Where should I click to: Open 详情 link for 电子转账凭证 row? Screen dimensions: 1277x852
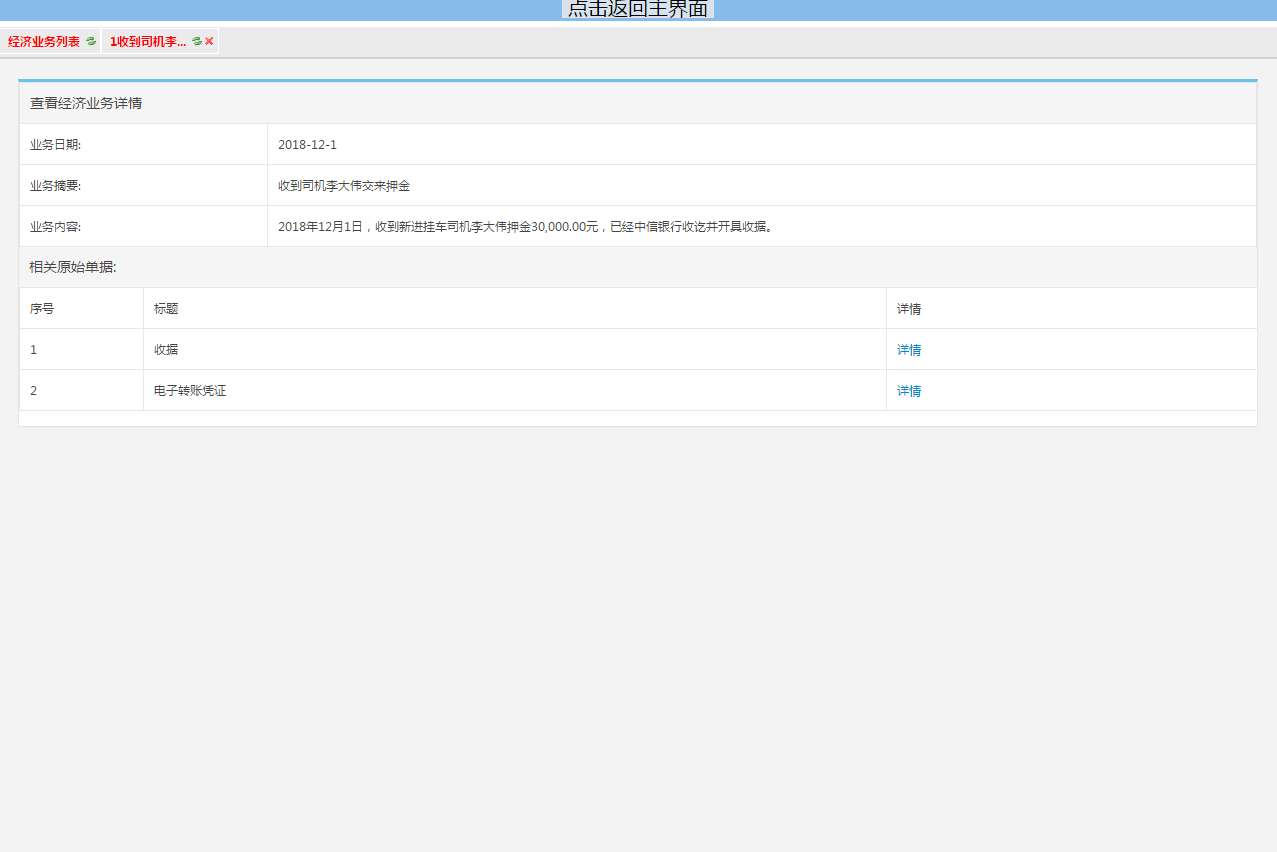click(909, 391)
